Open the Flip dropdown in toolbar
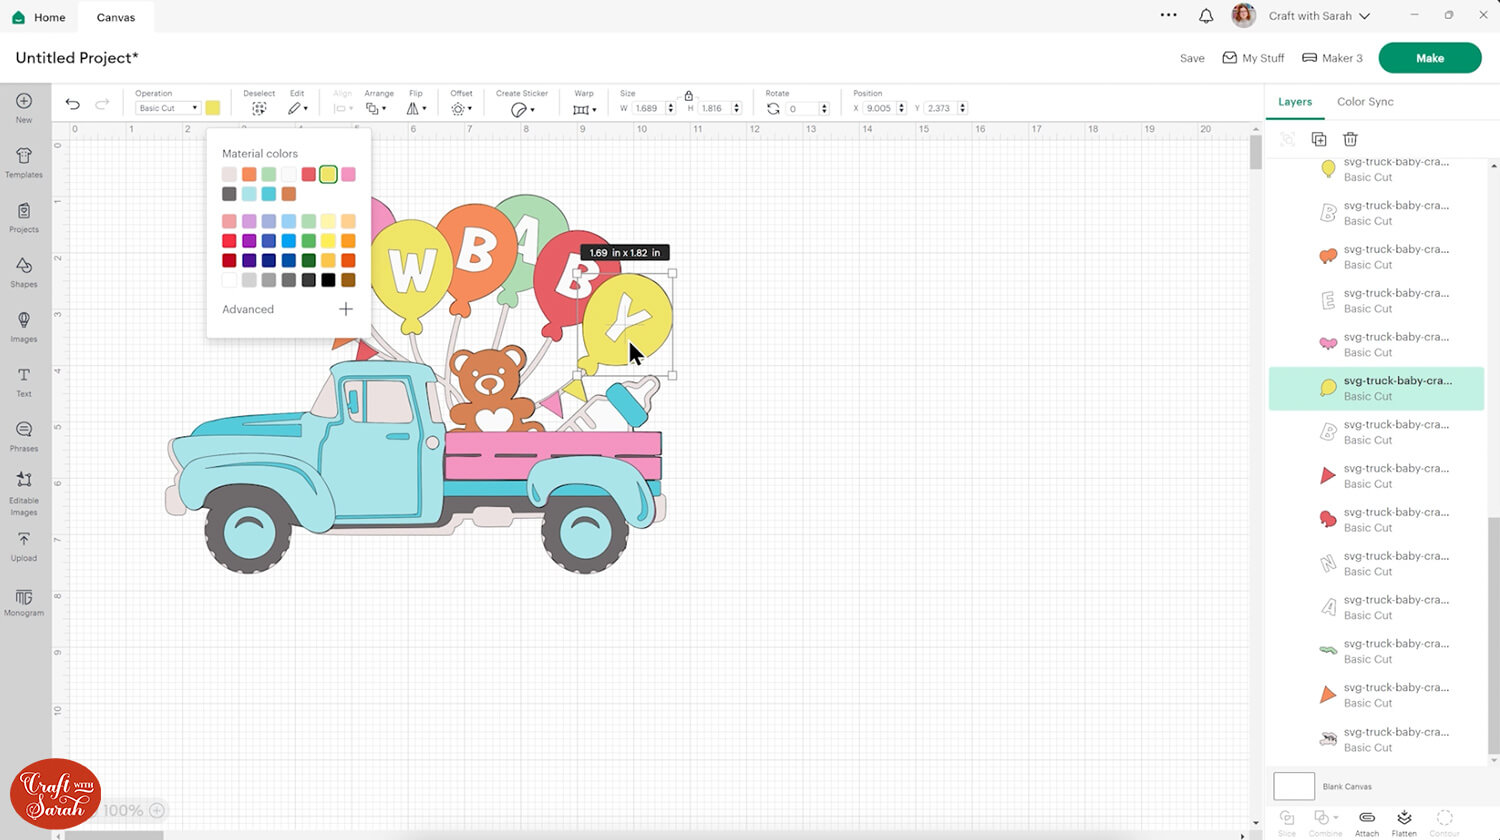1500x840 pixels. [416, 108]
